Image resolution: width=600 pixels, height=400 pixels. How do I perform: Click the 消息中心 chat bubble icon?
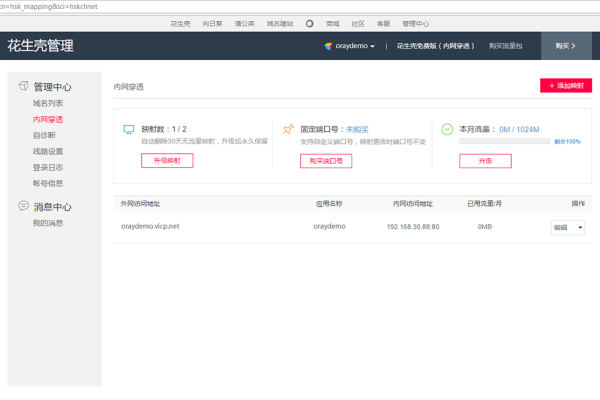(23, 207)
